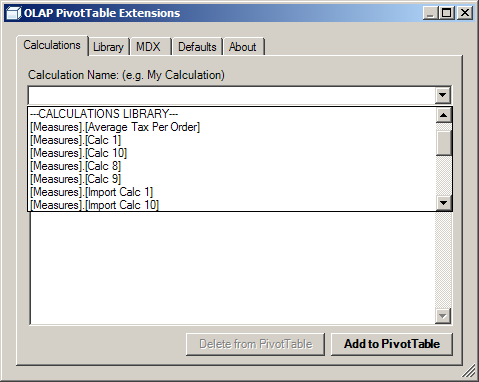Click the Calculation Name input field

click(x=232, y=96)
